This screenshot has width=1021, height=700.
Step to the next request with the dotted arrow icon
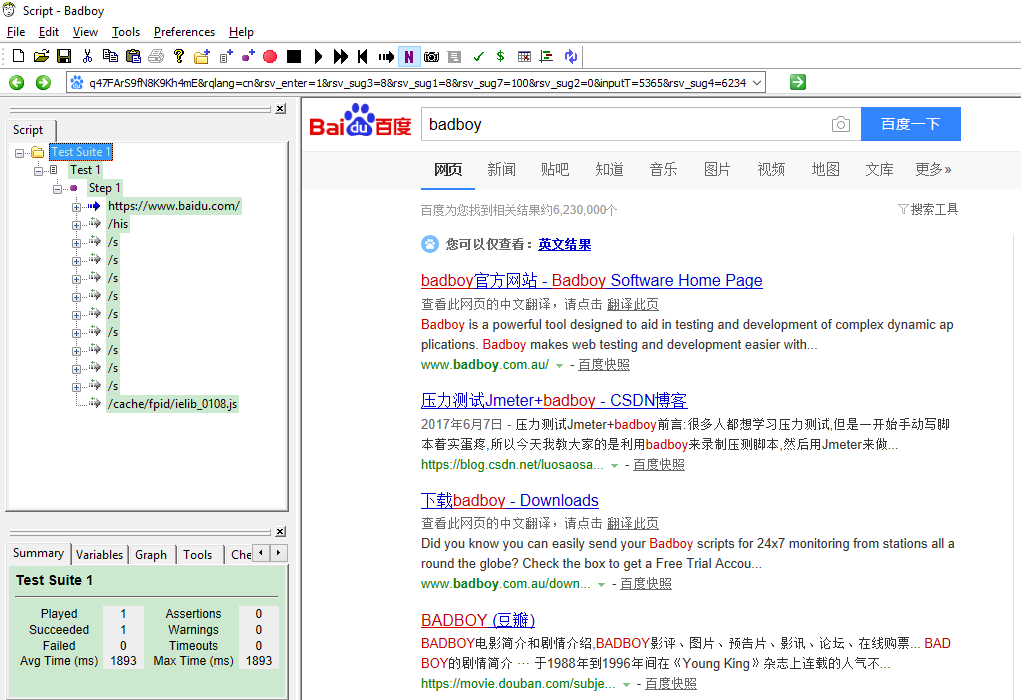pos(386,57)
